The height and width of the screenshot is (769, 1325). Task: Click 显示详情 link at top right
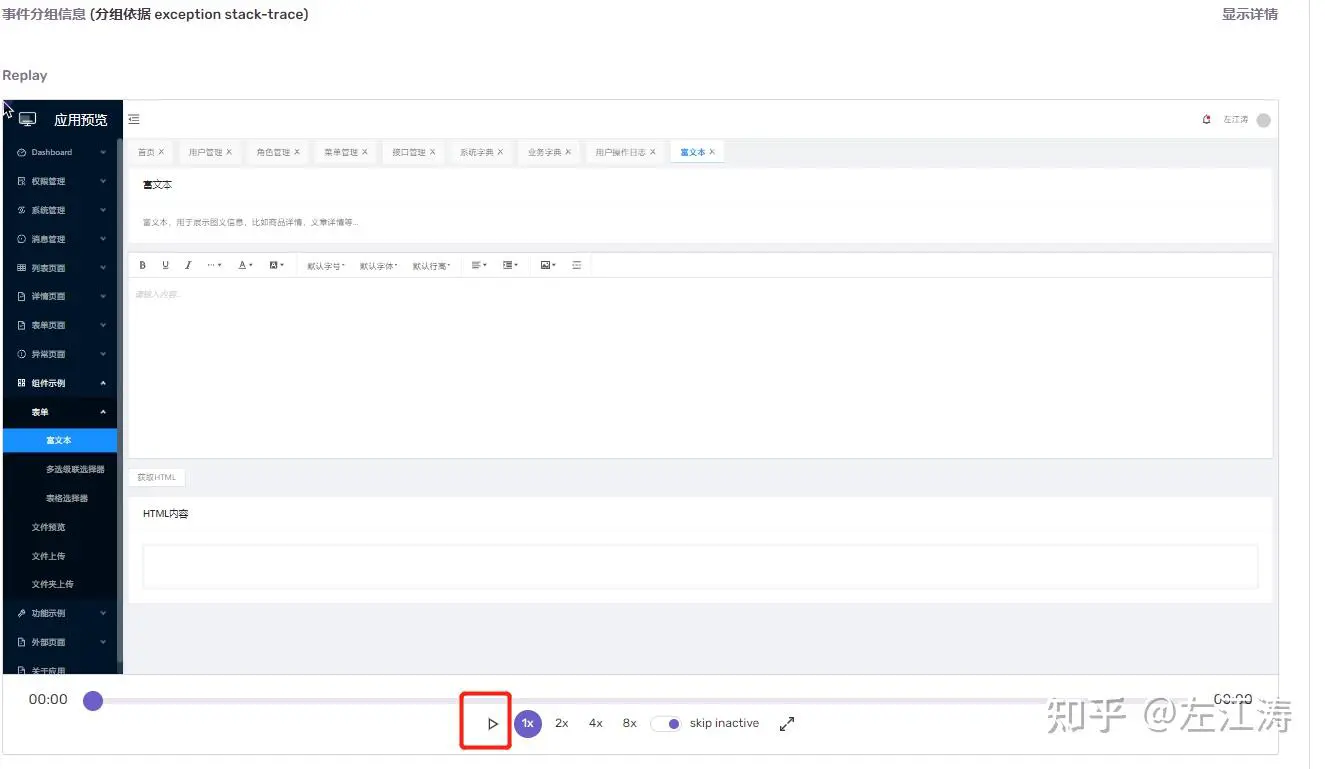tap(1249, 14)
